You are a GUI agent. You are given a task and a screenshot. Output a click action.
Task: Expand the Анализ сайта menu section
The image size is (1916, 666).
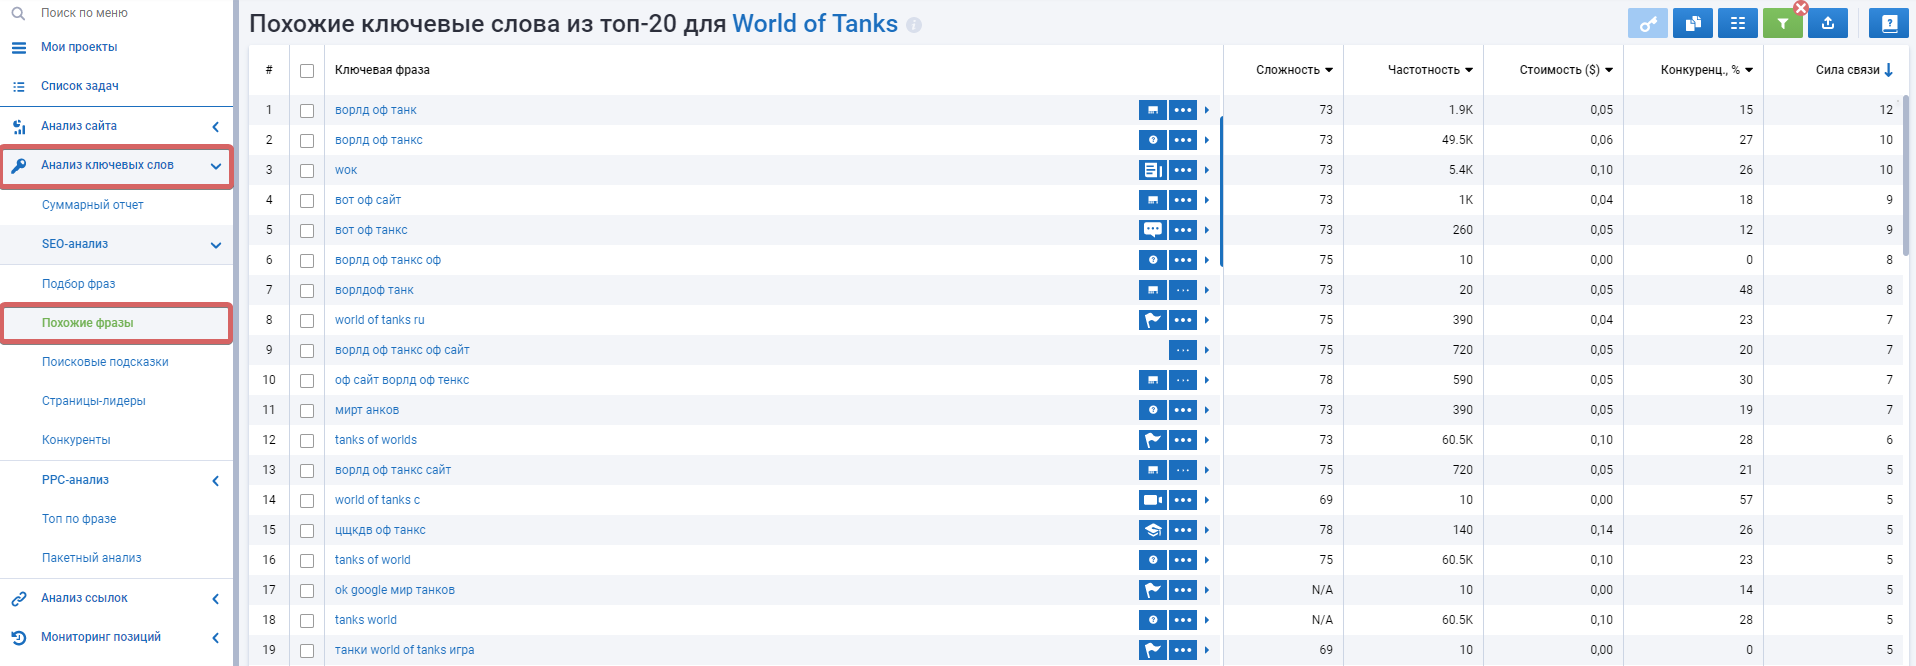point(216,127)
